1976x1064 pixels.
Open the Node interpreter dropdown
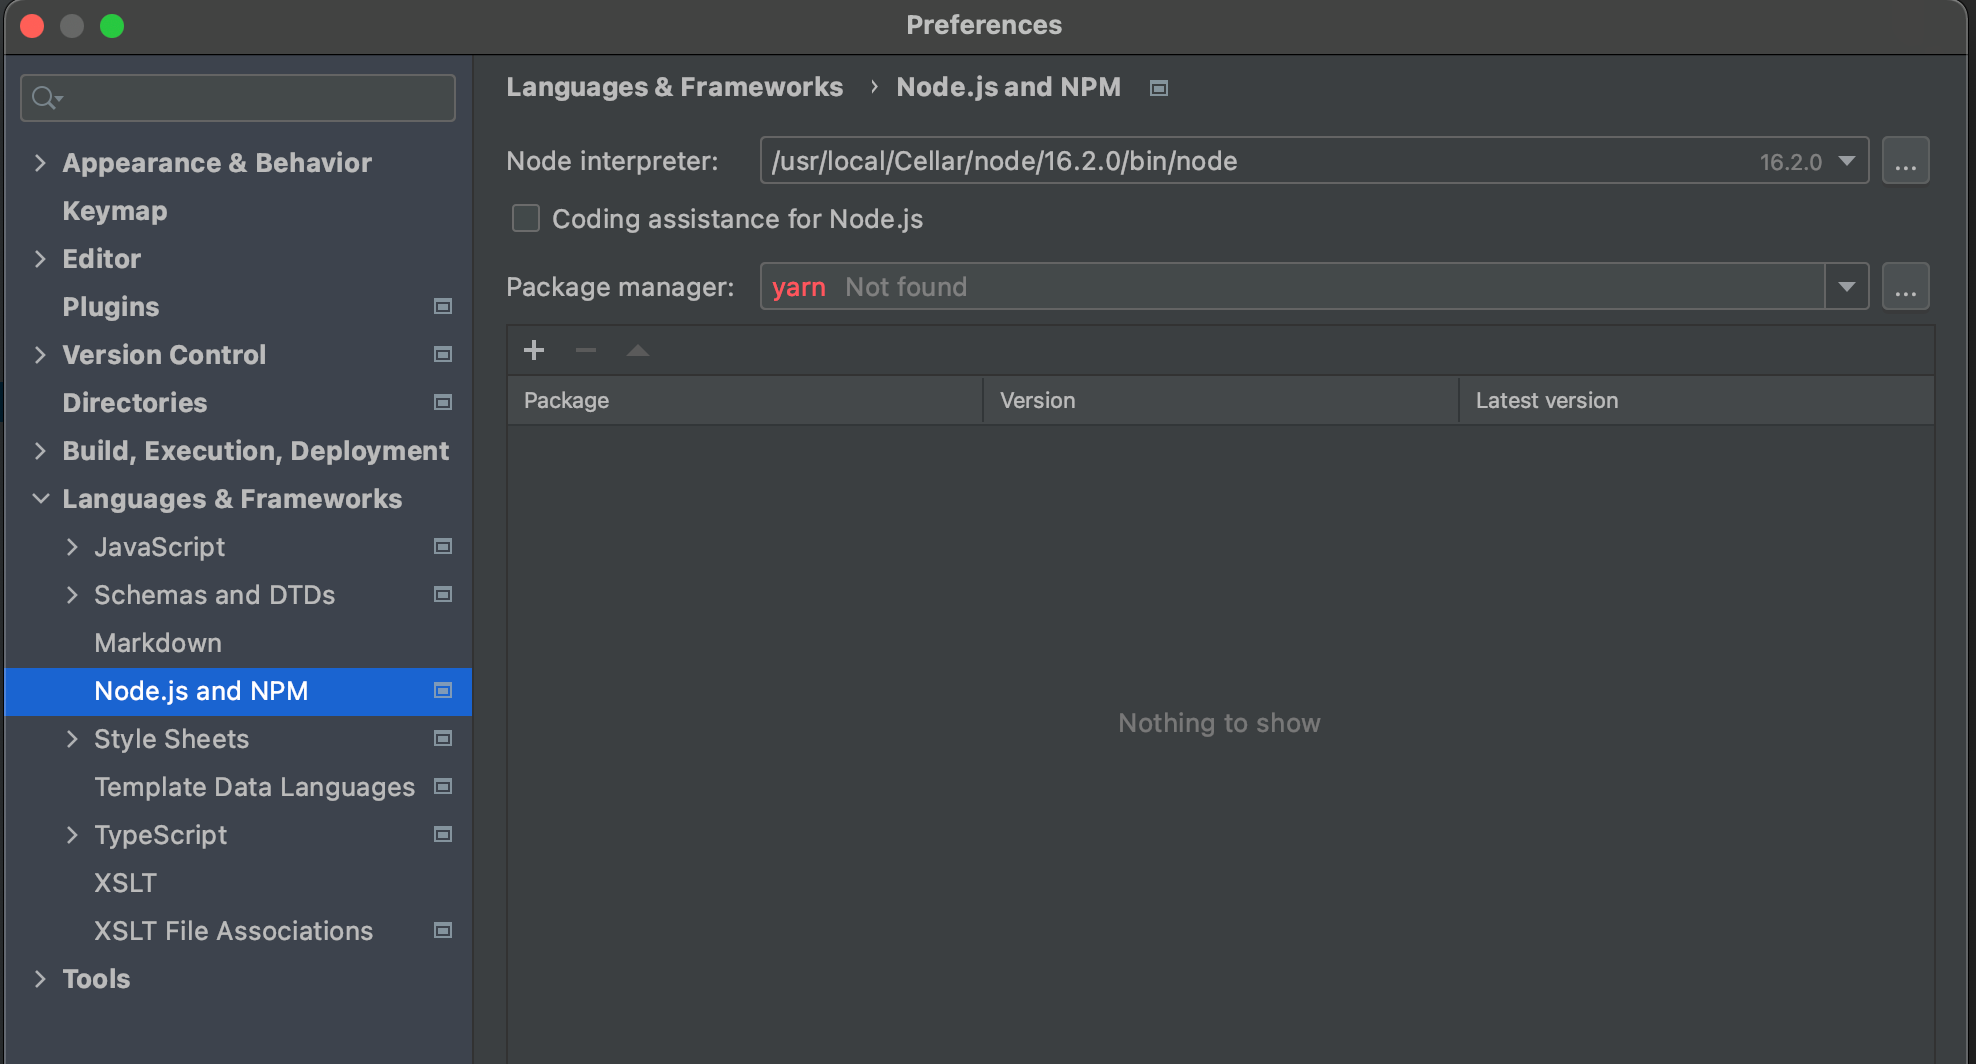pos(1846,161)
